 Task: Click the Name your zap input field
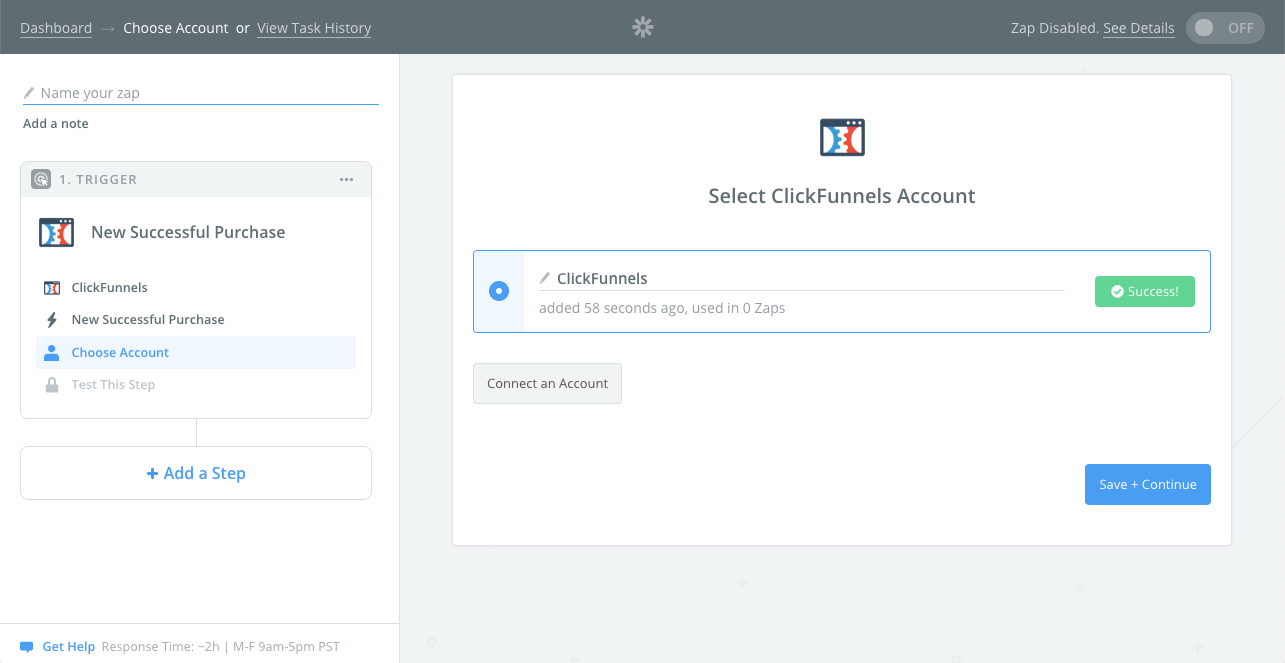click(200, 93)
